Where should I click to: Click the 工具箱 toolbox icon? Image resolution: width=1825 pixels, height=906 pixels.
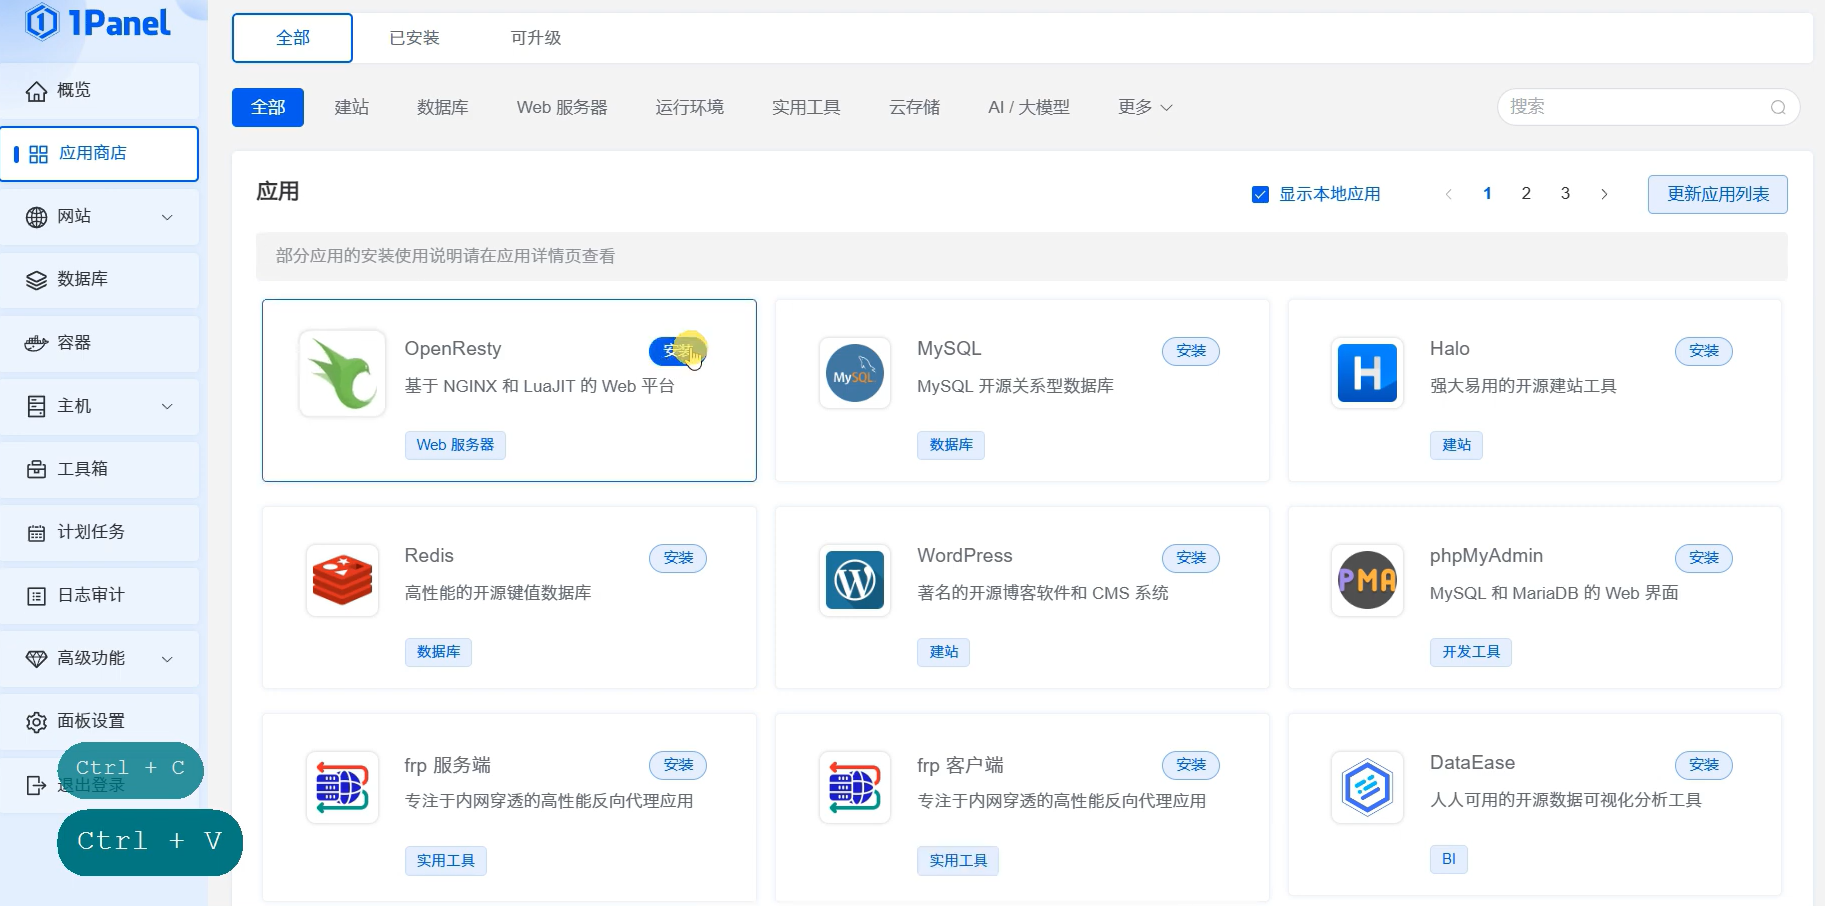click(36, 469)
